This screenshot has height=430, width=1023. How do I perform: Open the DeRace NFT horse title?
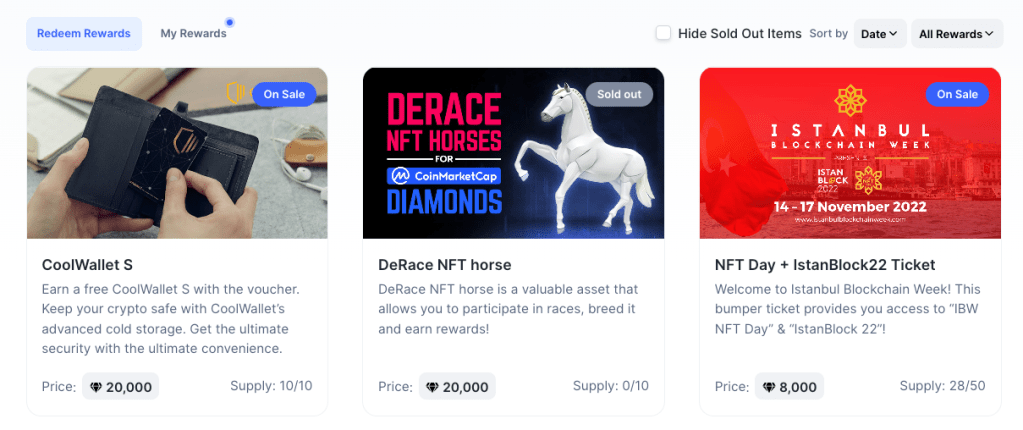pos(445,265)
